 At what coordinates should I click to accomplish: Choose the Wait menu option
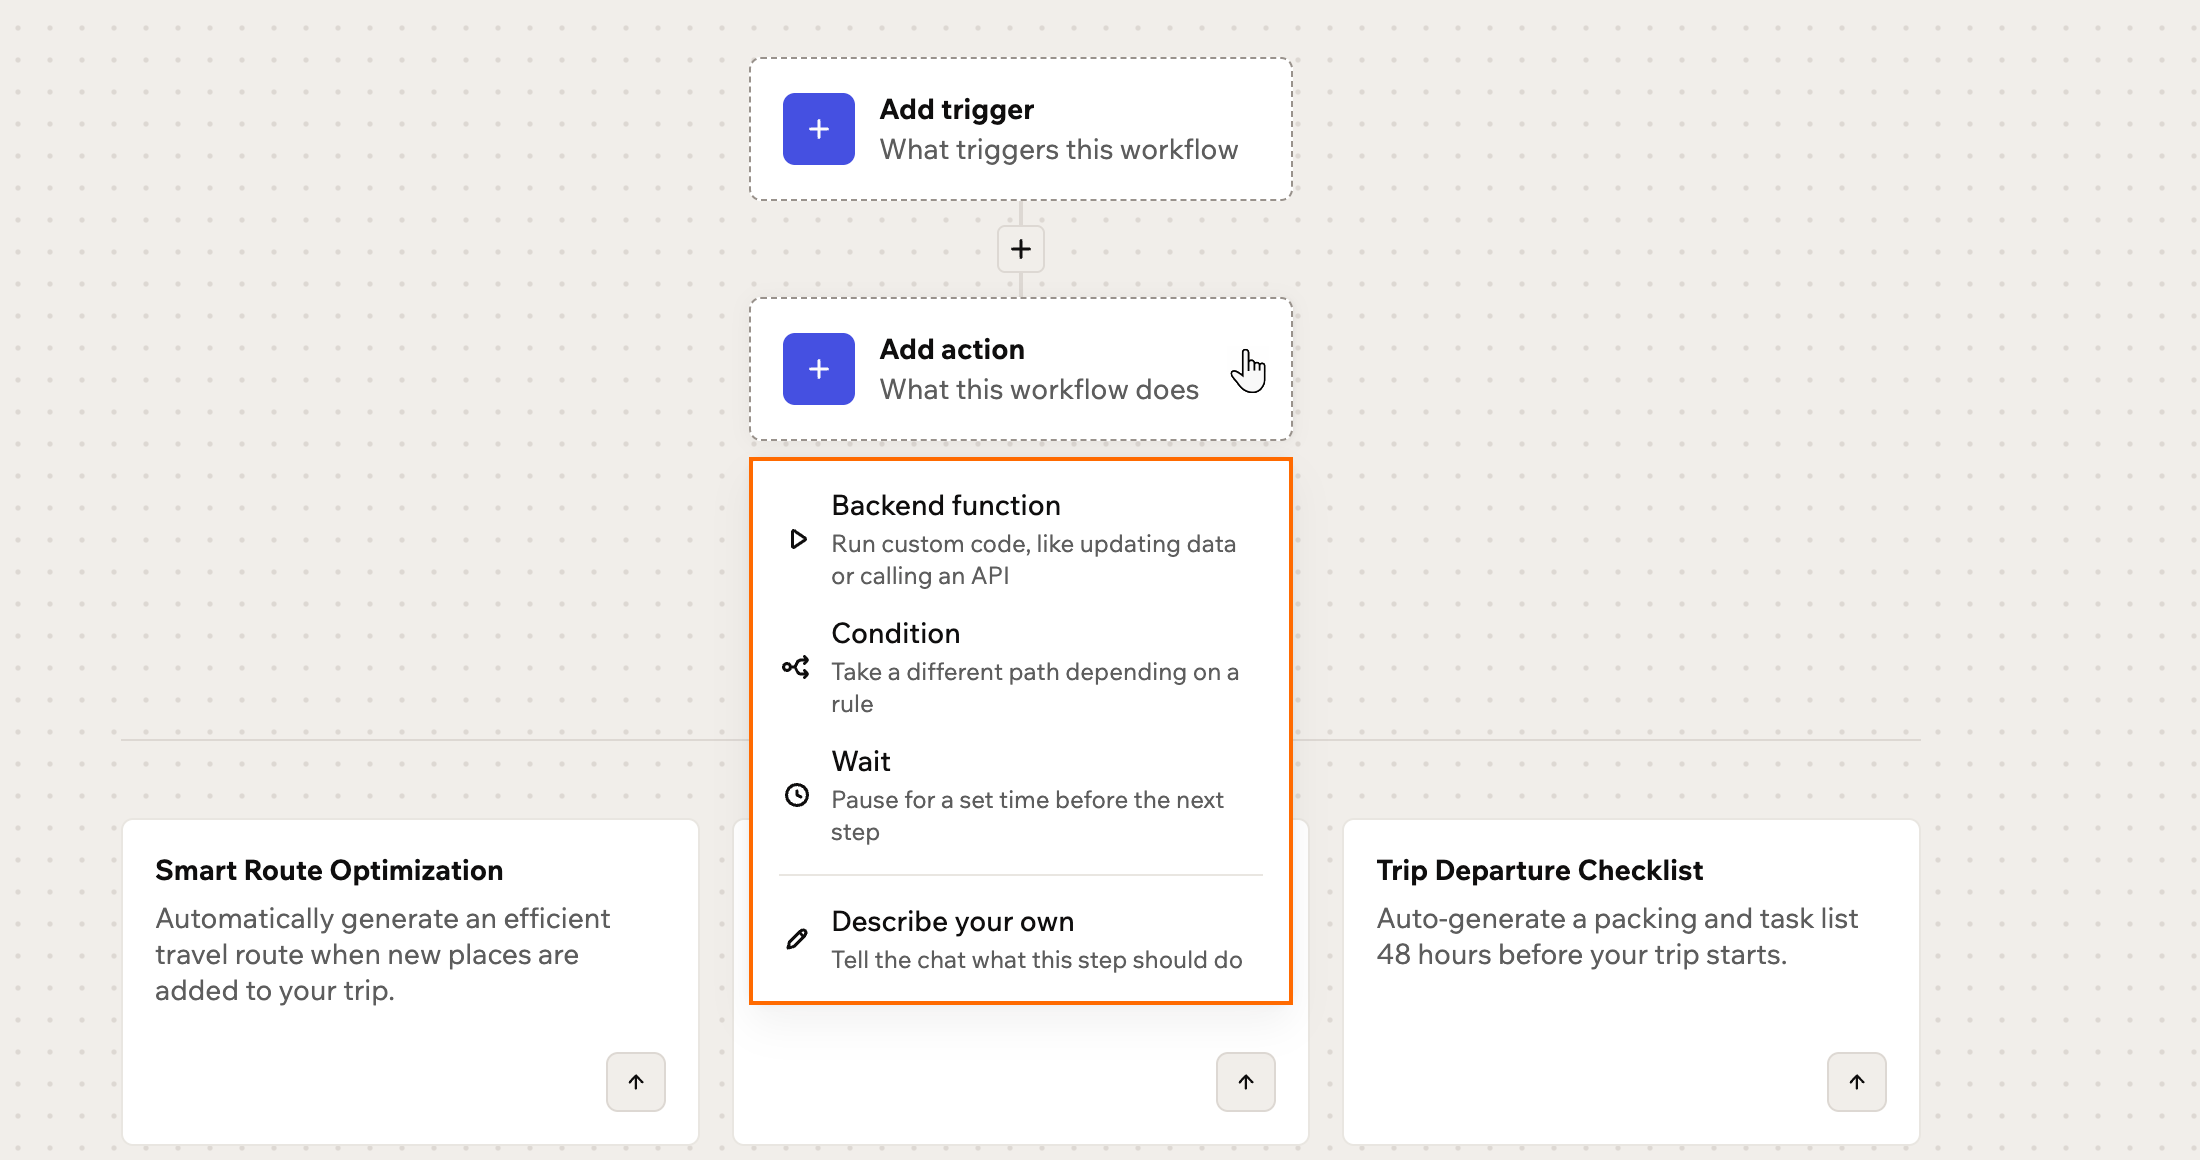[x=1020, y=796]
